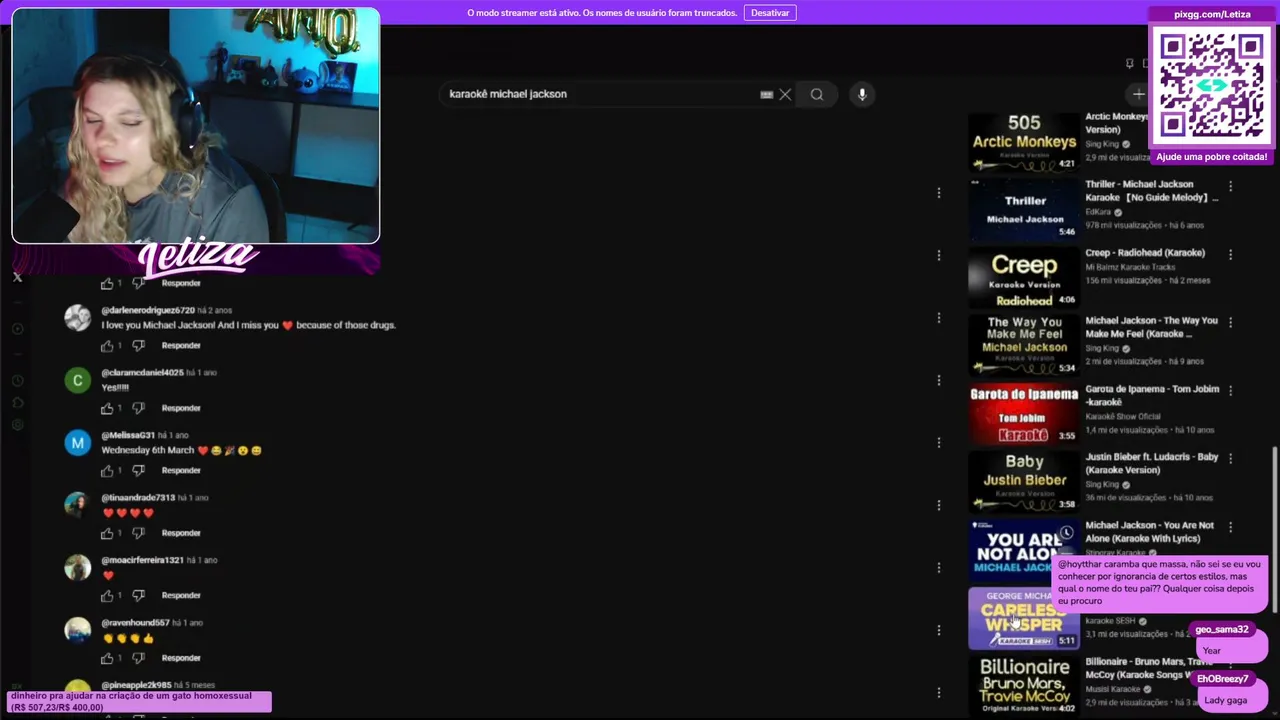Reply to claramcdaniel4025 via Responder
Screen dimensions: 1280x720
click(x=181, y=408)
